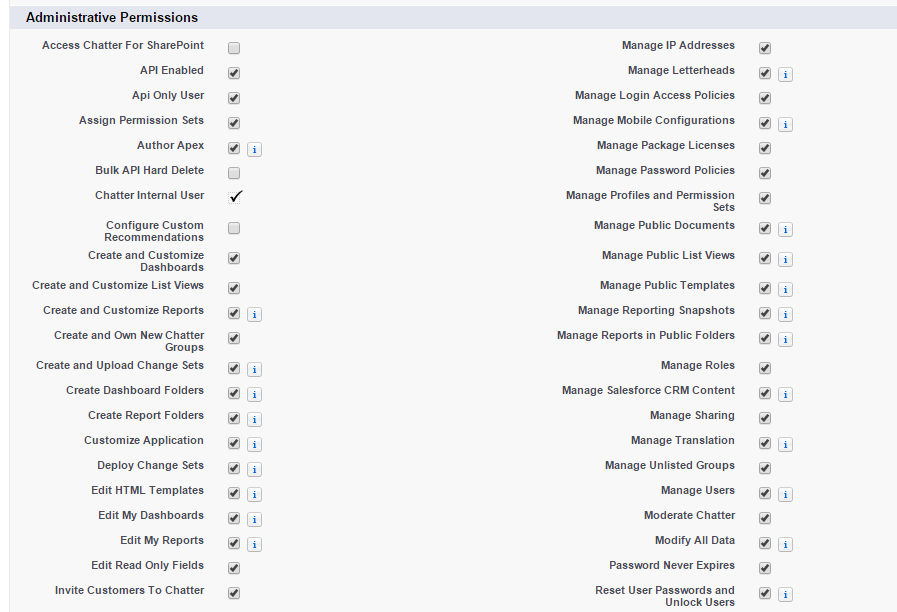Open info icon for Create Dashboard Folders
The image size is (897, 612).
(x=255, y=395)
